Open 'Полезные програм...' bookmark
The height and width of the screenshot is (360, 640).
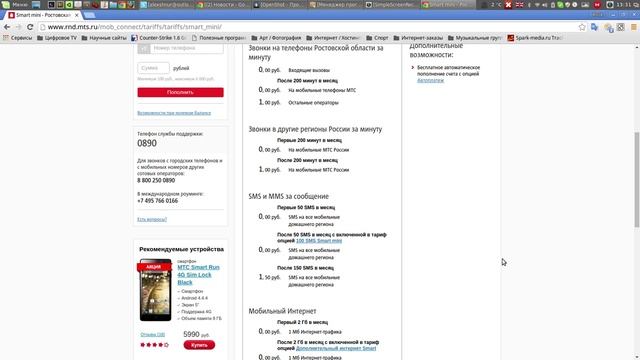pyautogui.click(x=218, y=38)
